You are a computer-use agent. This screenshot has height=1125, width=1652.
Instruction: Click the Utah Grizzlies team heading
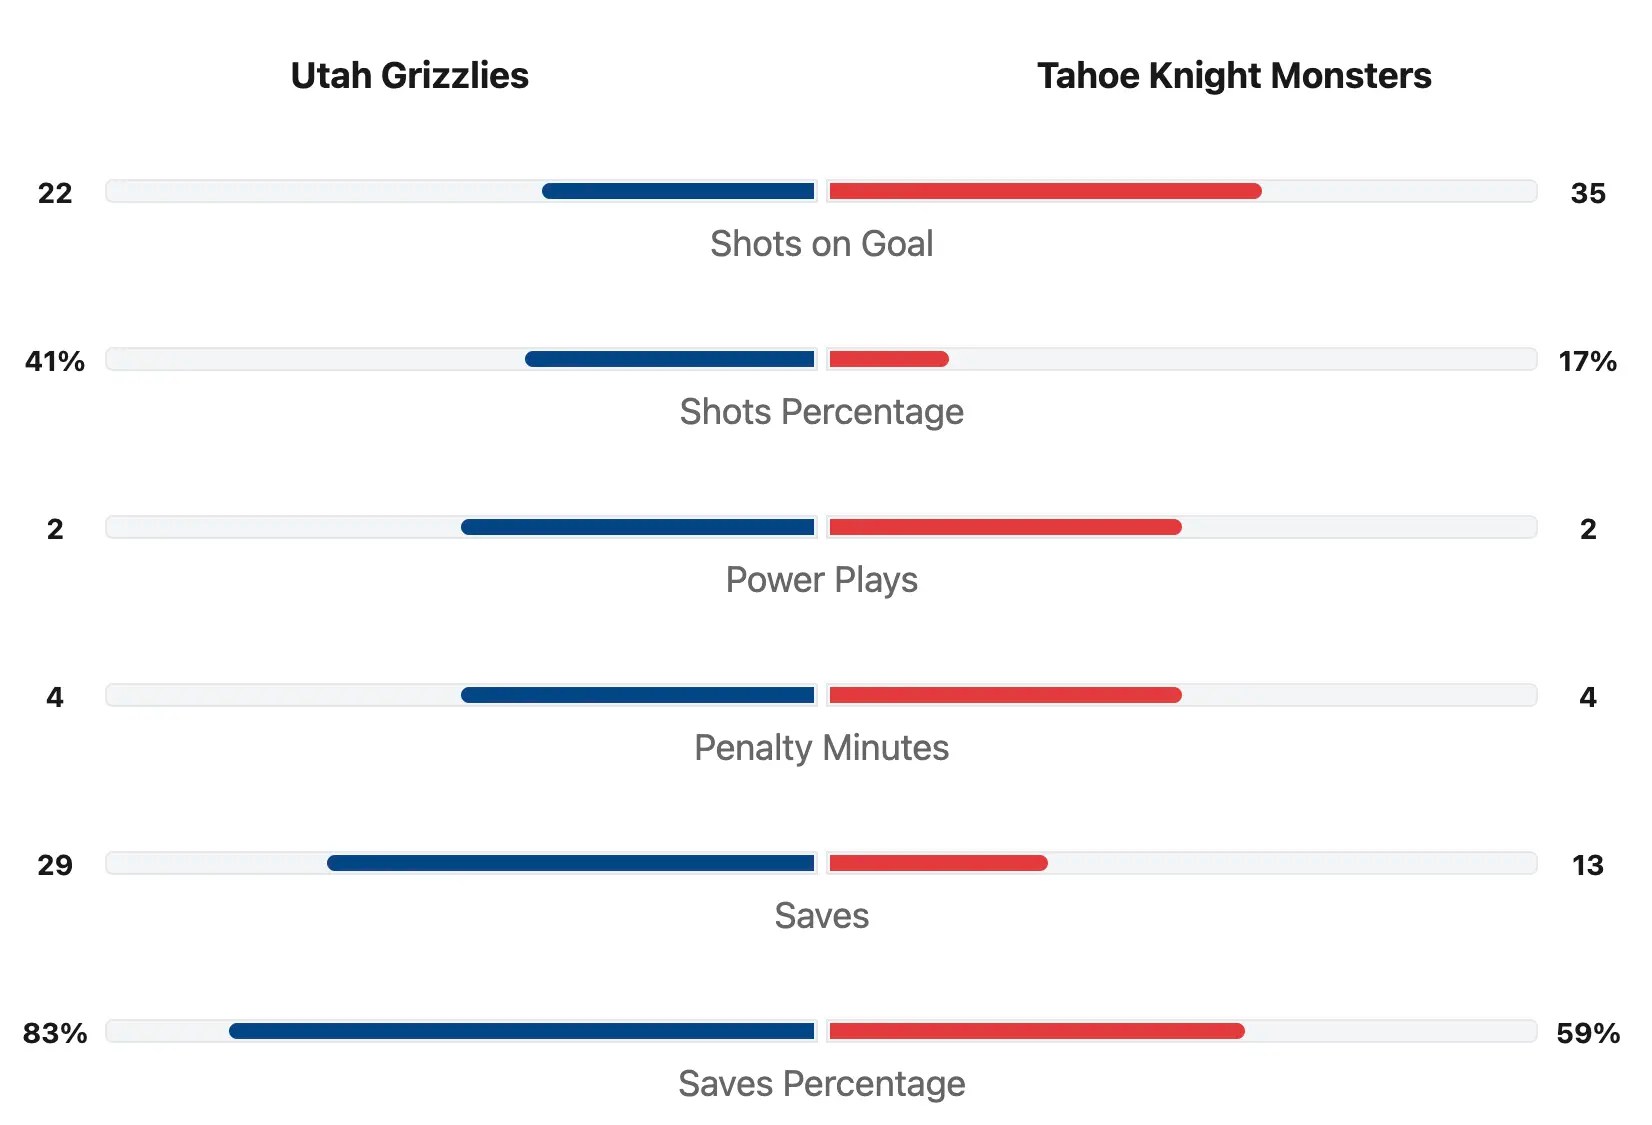click(x=409, y=76)
